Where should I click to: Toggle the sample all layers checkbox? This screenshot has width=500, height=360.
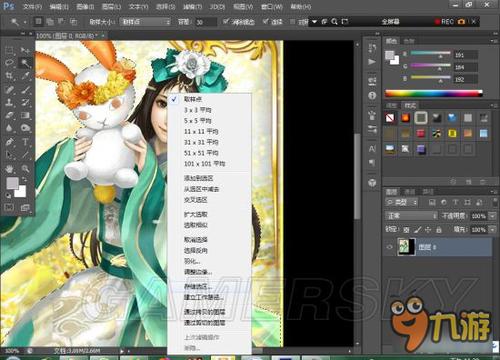point(292,22)
